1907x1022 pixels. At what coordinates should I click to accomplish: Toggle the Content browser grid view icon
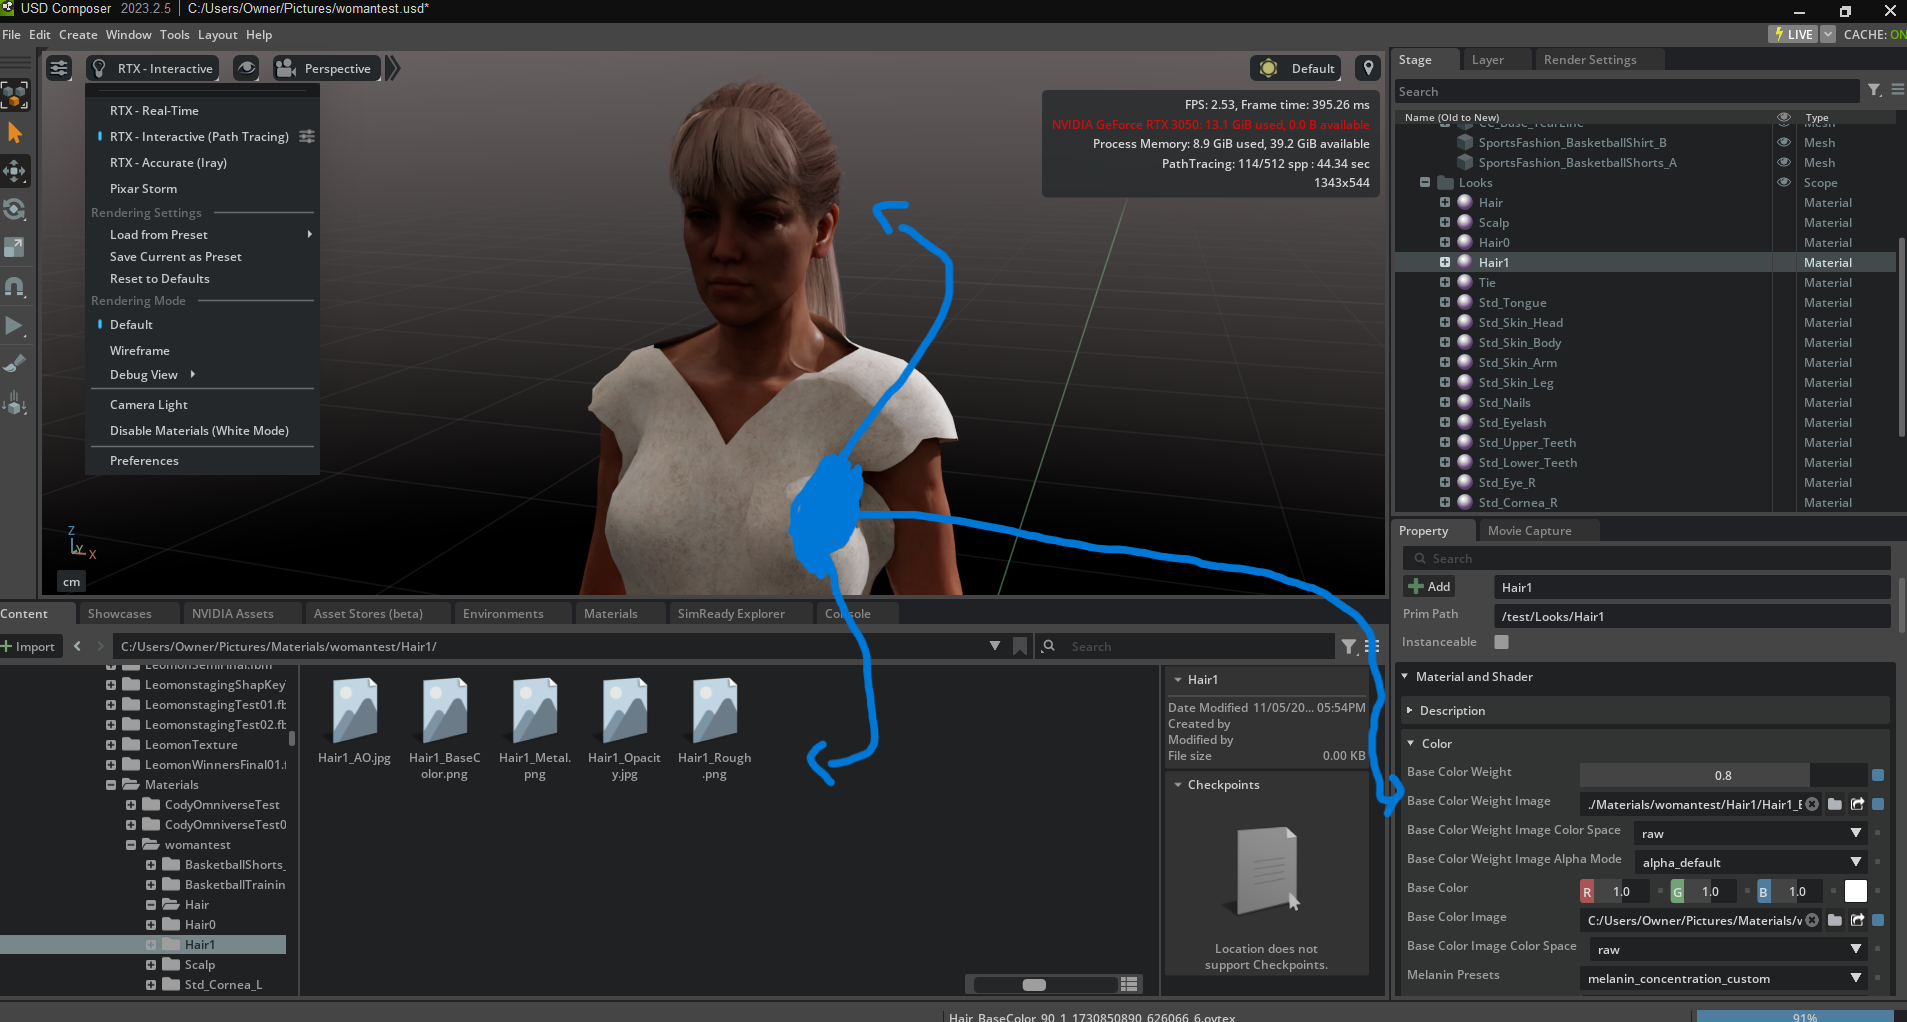[x=1130, y=984]
